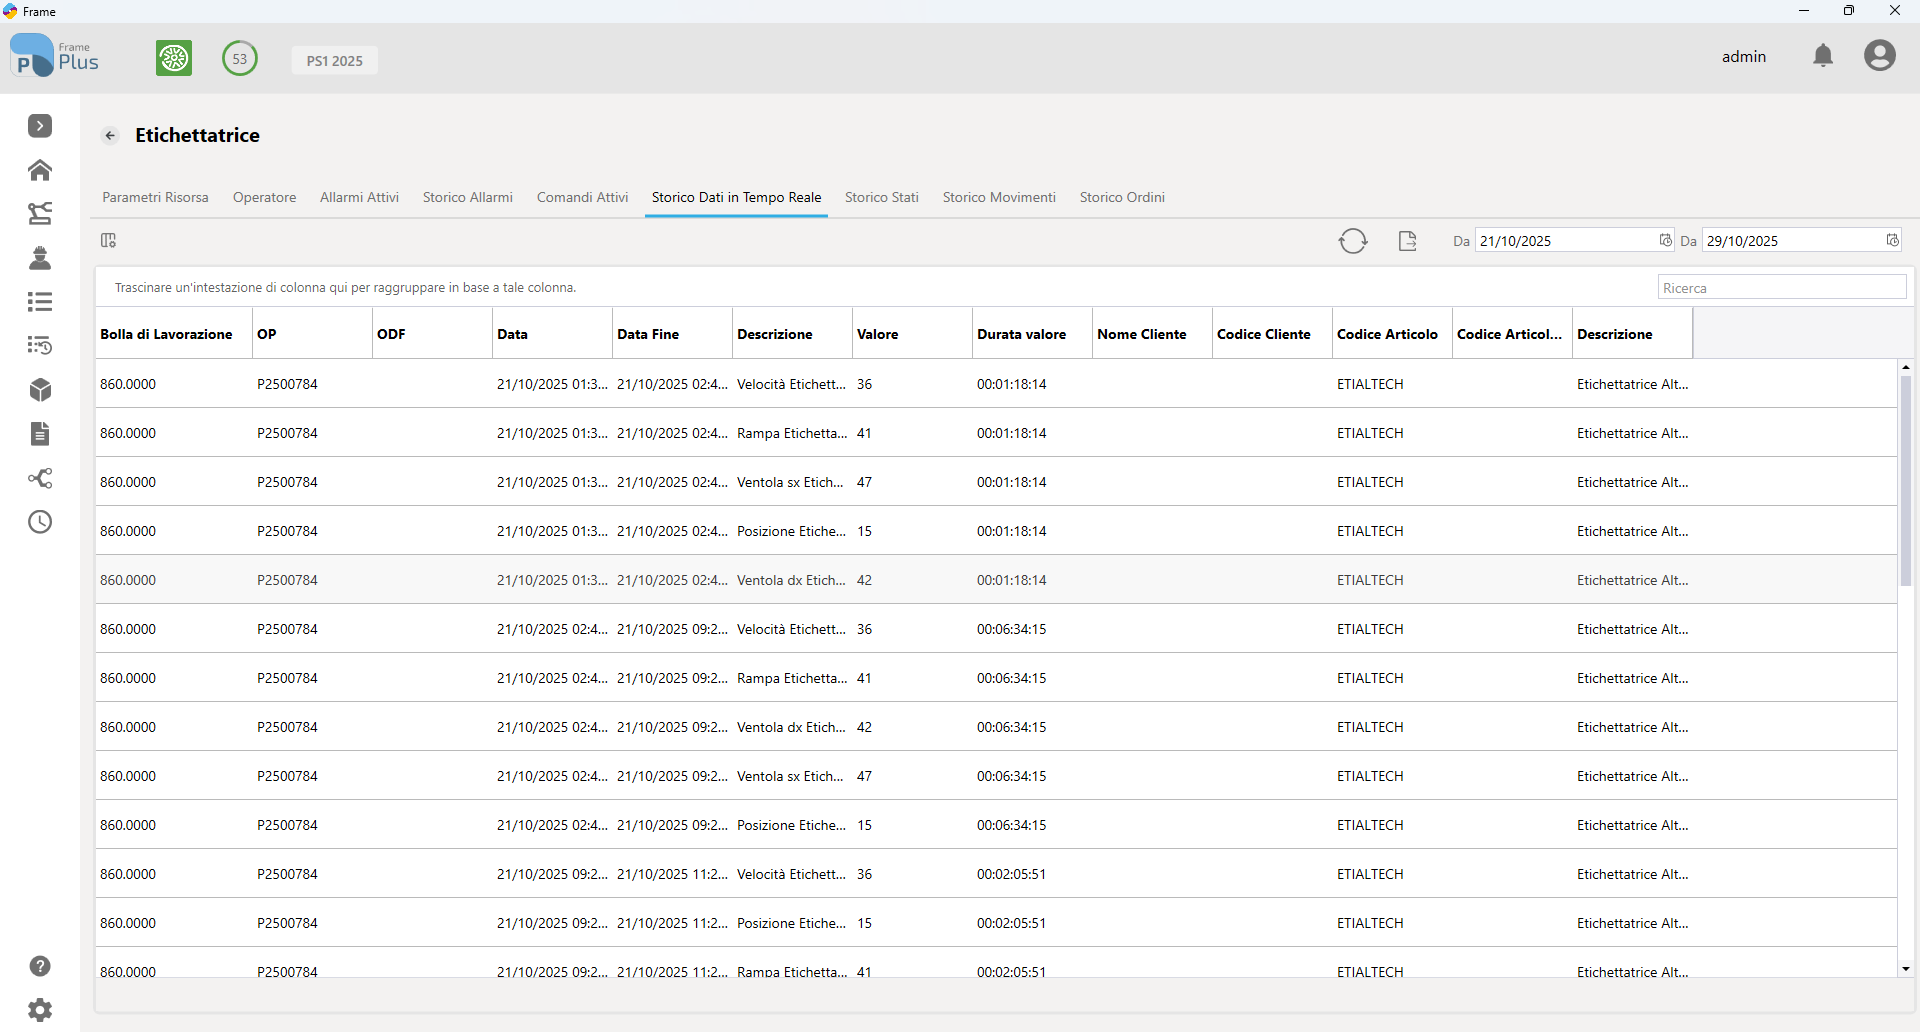Viewport: 1920px width, 1032px height.
Task: Sort by the Durata valore column header
Action: [1032, 334]
